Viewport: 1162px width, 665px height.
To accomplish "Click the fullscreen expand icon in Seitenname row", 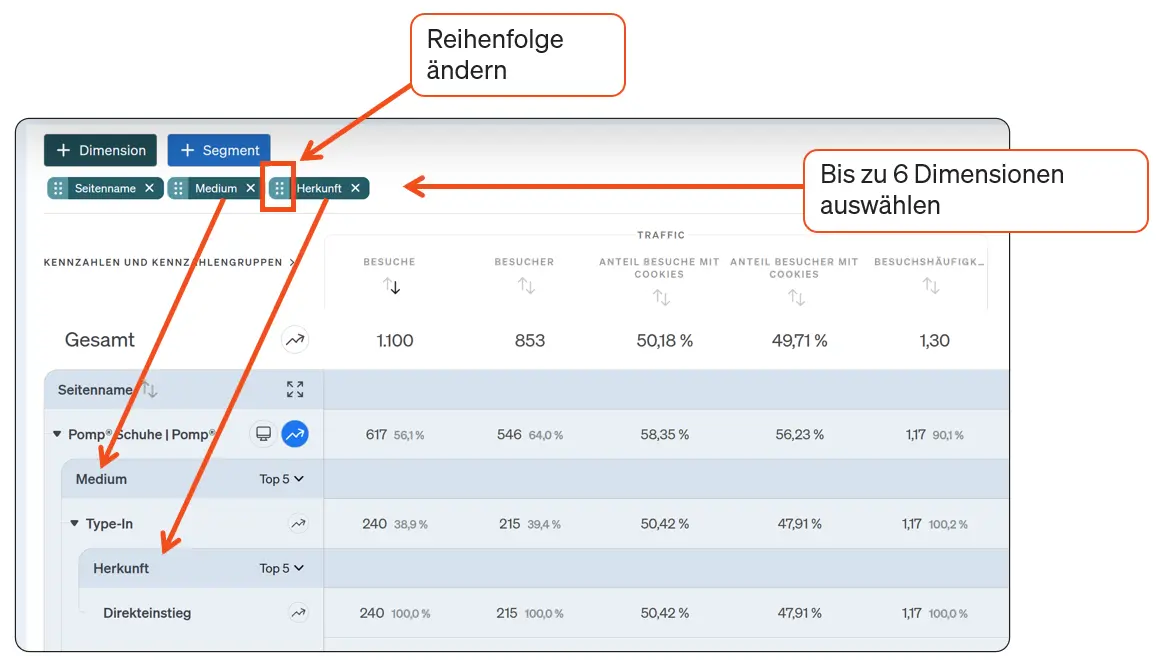I will 295,389.
